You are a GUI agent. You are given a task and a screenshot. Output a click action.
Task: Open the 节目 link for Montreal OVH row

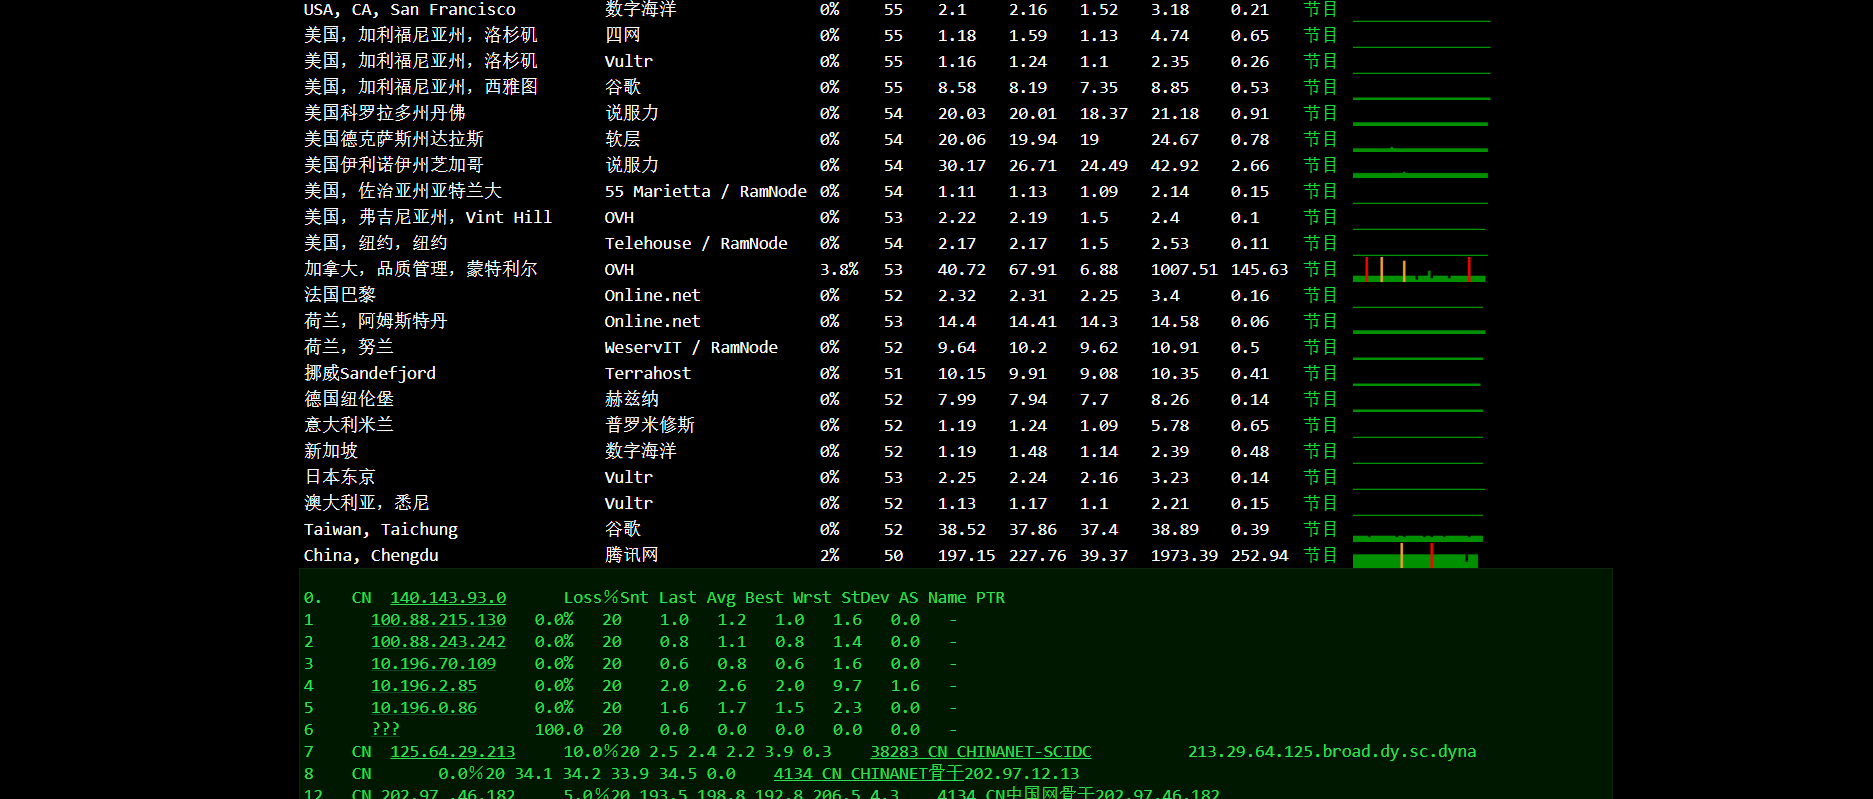[1320, 269]
